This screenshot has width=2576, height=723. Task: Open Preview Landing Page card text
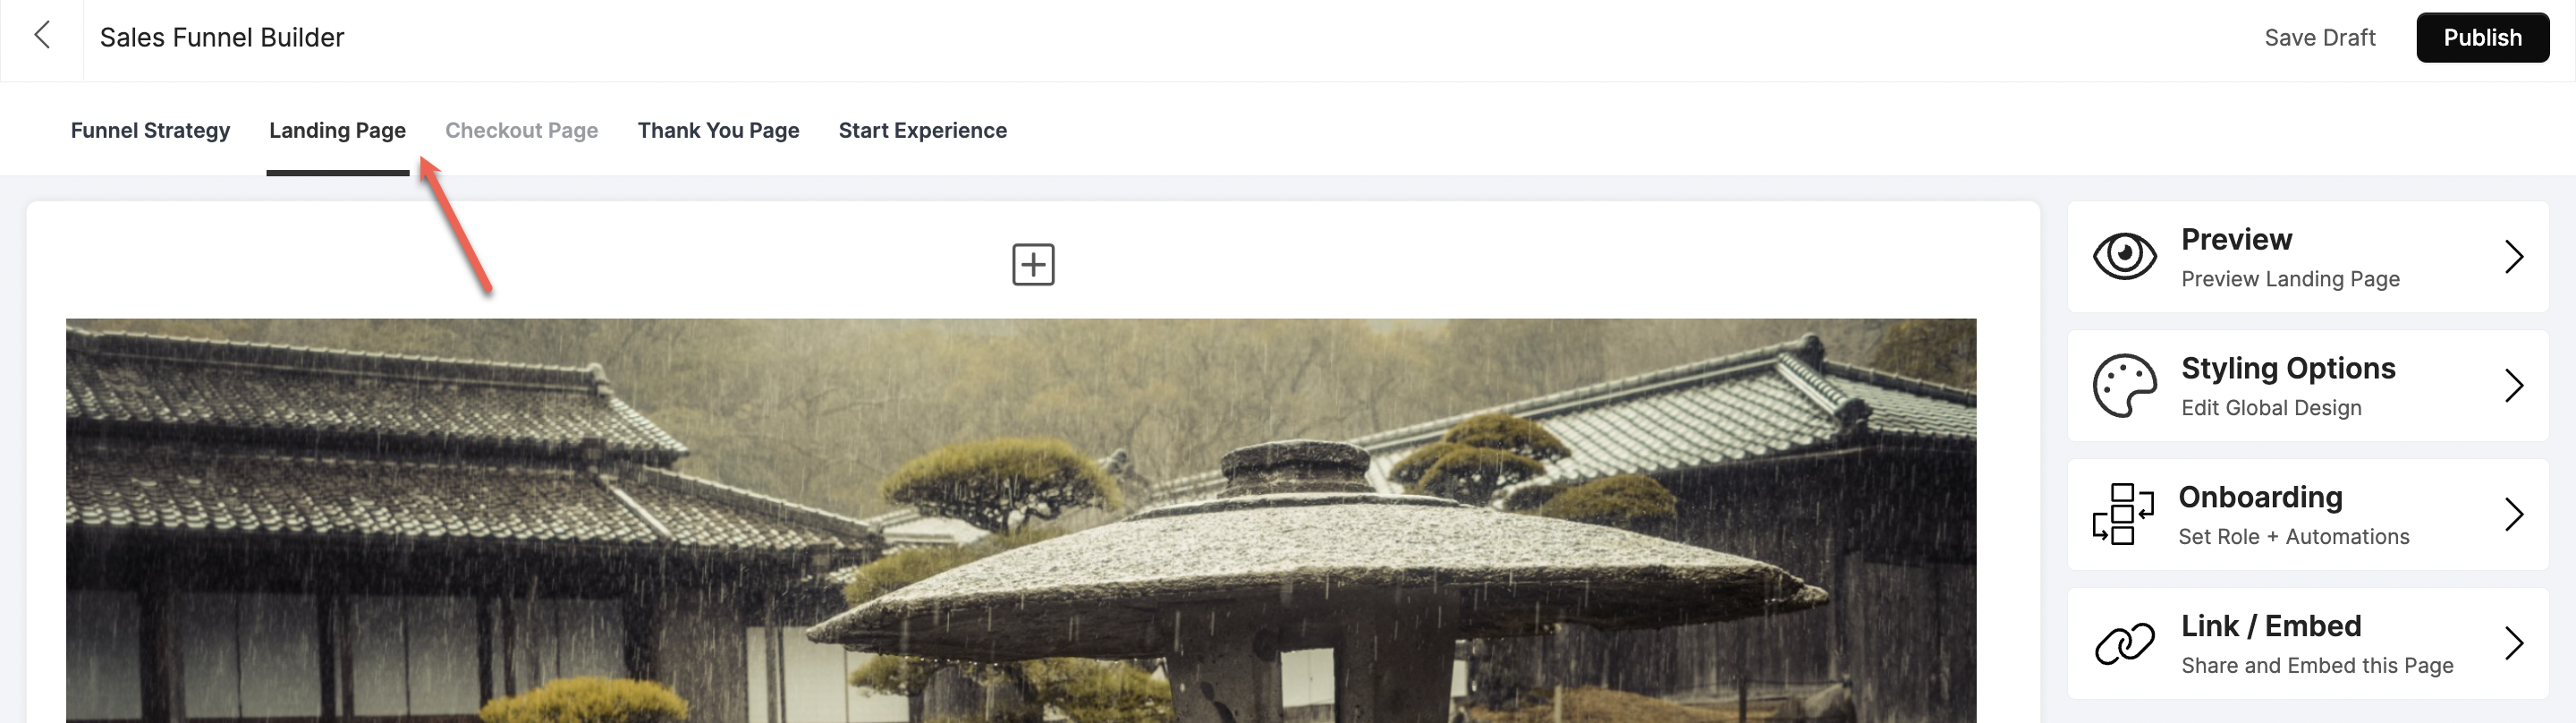2290,279
